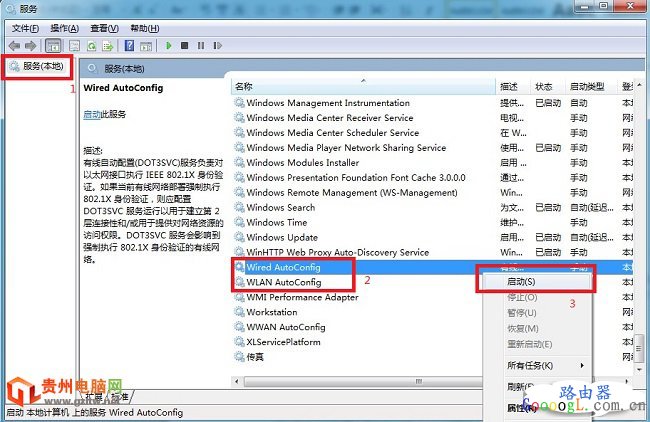The width and height of the screenshot is (650, 422).
Task: Select the Windows Update service row
Action: click(x=281, y=238)
